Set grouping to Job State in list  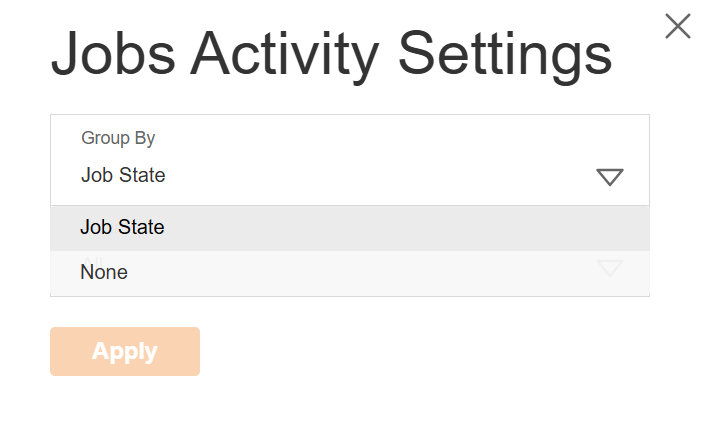pos(122,228)
